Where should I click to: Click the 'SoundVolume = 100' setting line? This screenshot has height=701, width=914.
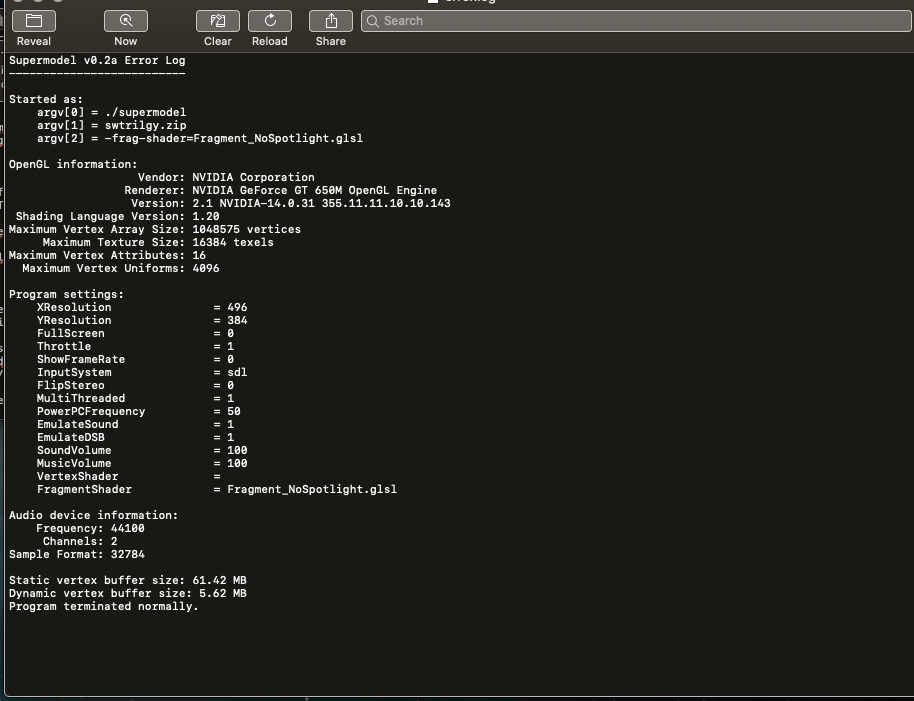pos(142,450)
